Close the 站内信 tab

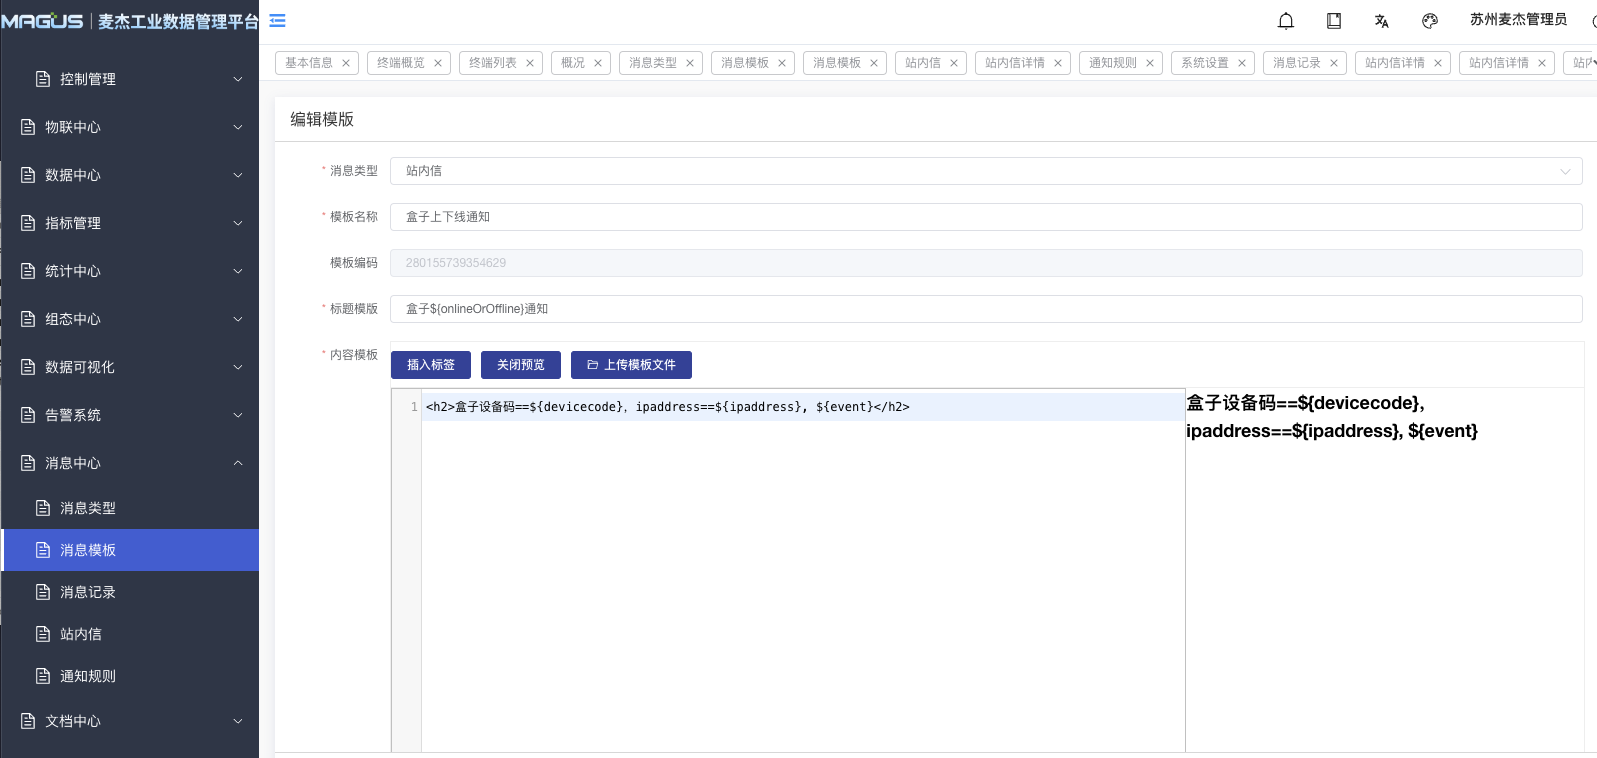pos(954,63)
